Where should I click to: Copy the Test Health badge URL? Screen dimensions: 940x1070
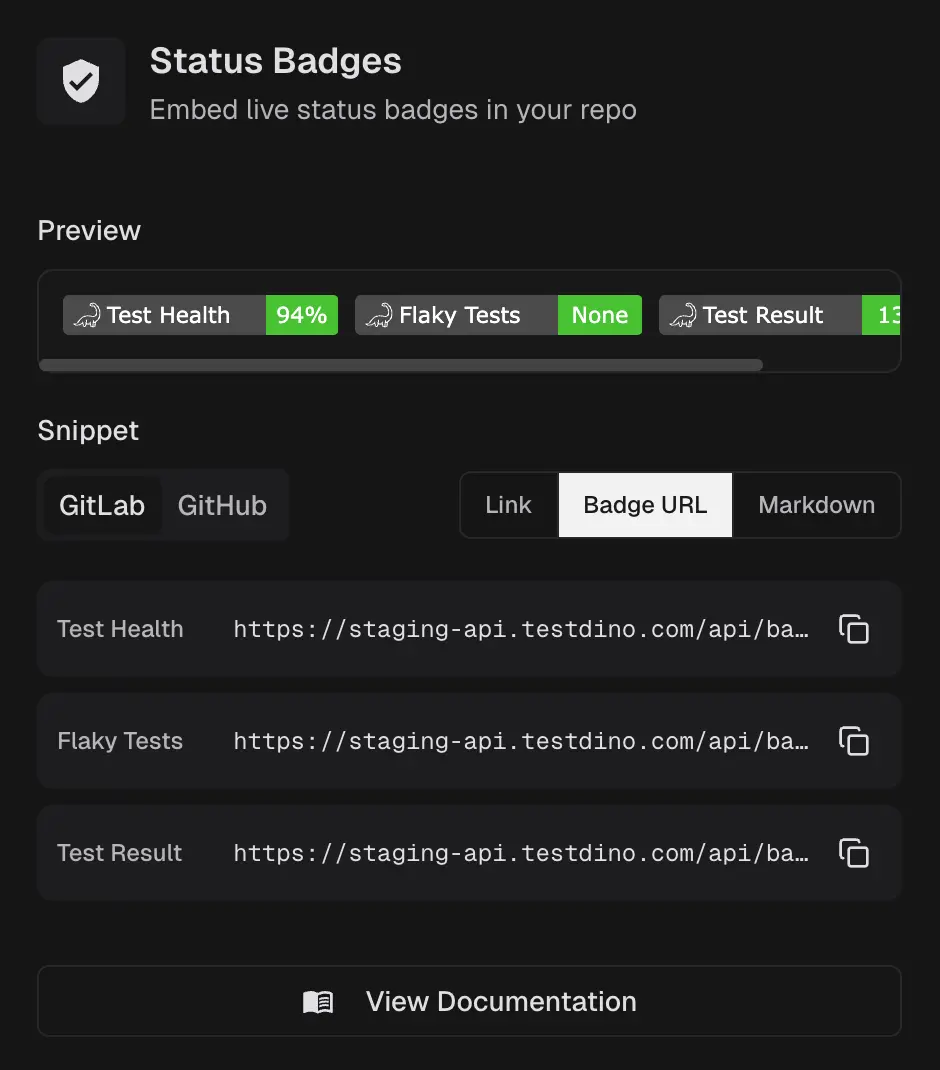click(x=853, y=629)
